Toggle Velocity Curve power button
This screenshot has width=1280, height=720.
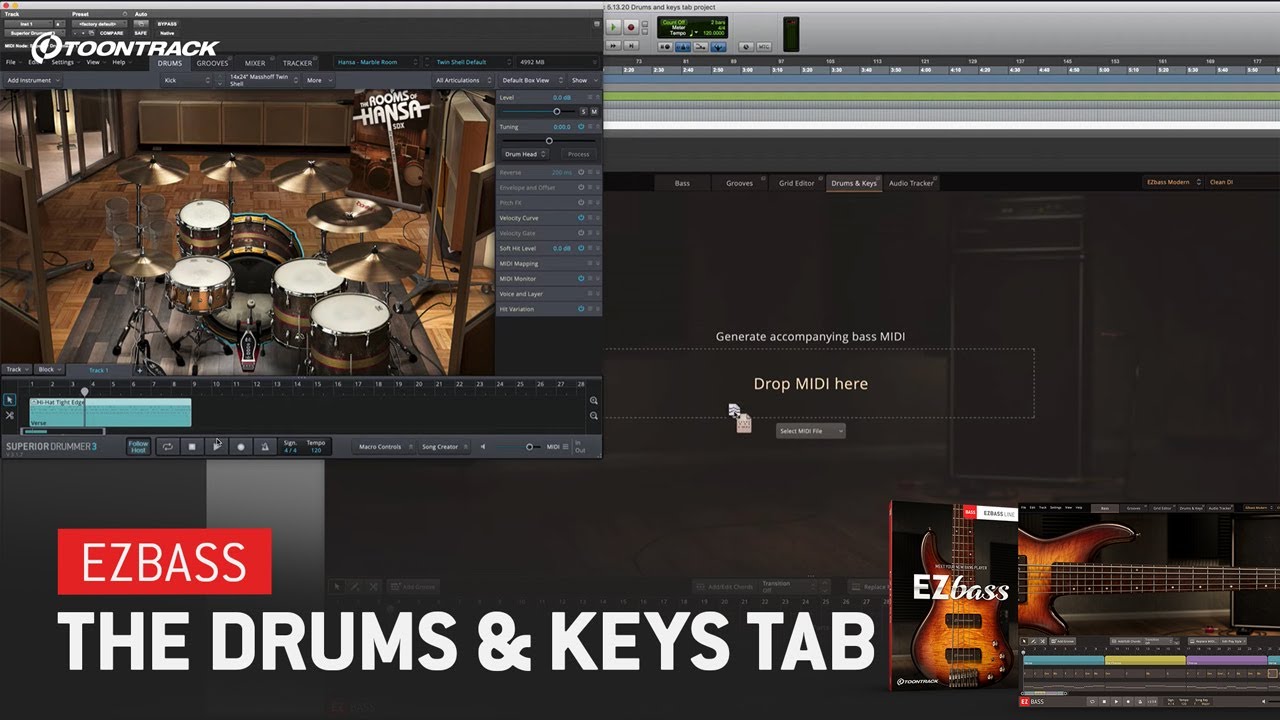point(581,218)
